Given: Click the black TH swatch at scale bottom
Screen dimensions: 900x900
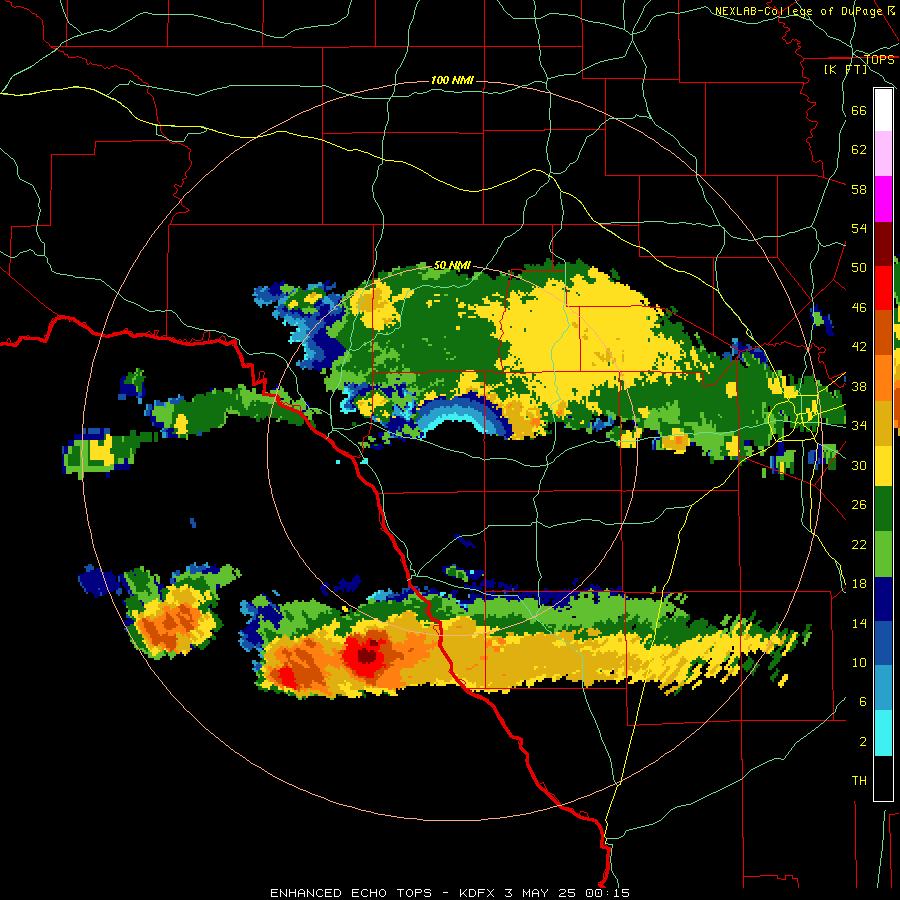Looking at the screenshot, I should [883, 778].
